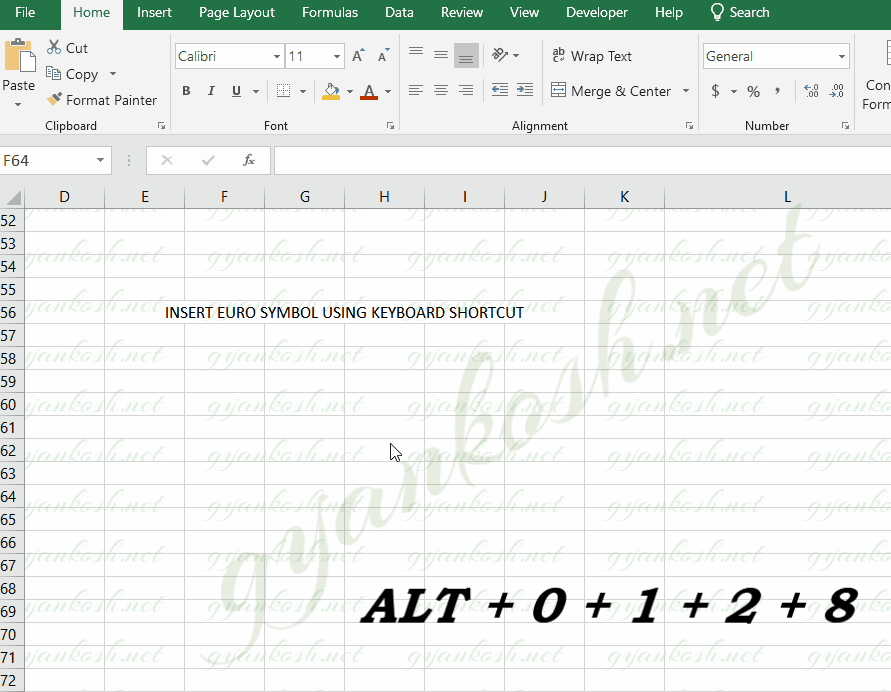891x692 pixels.
Task: Open the File tab
Action: click(x=25, y=12)
